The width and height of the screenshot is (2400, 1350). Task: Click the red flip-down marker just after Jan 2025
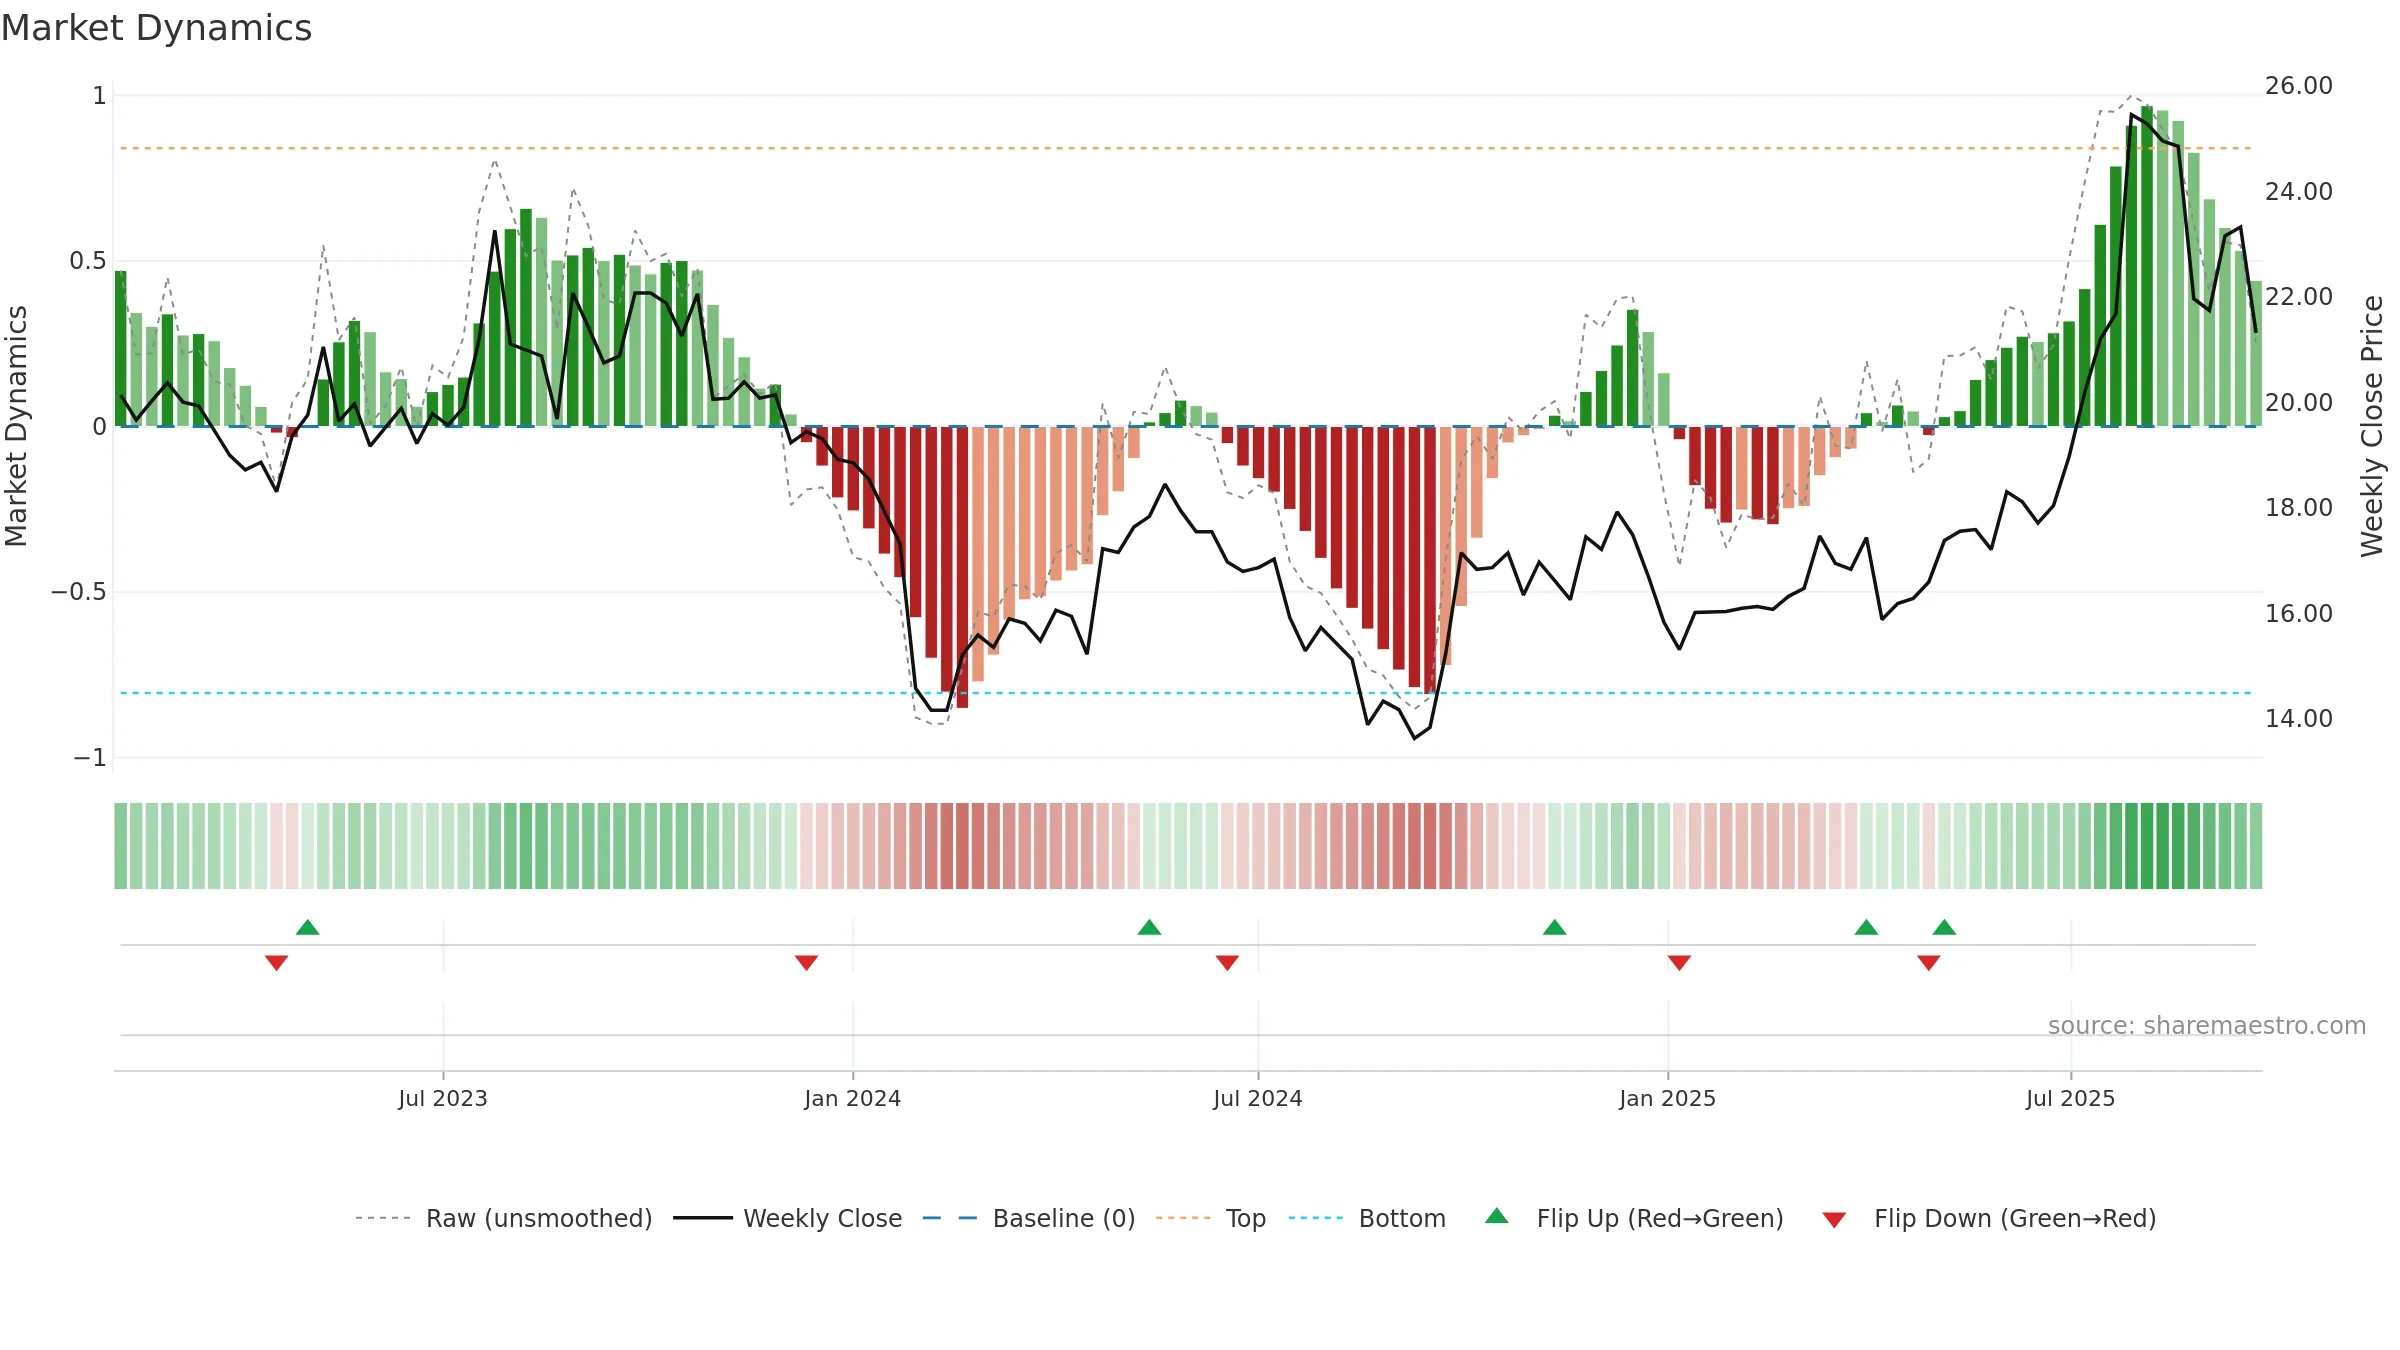(x=1680, y=963)
